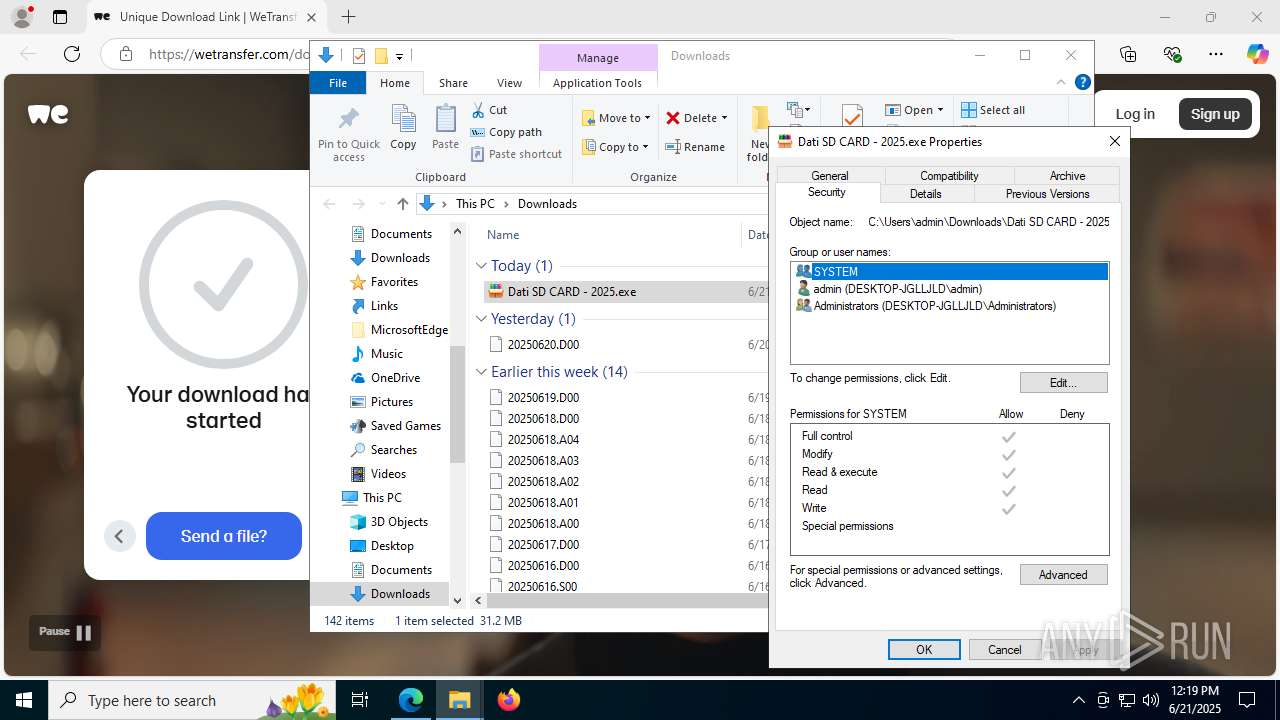
Task: Collapse the ribbon with chevron arrow
Action: (1061, 83)
